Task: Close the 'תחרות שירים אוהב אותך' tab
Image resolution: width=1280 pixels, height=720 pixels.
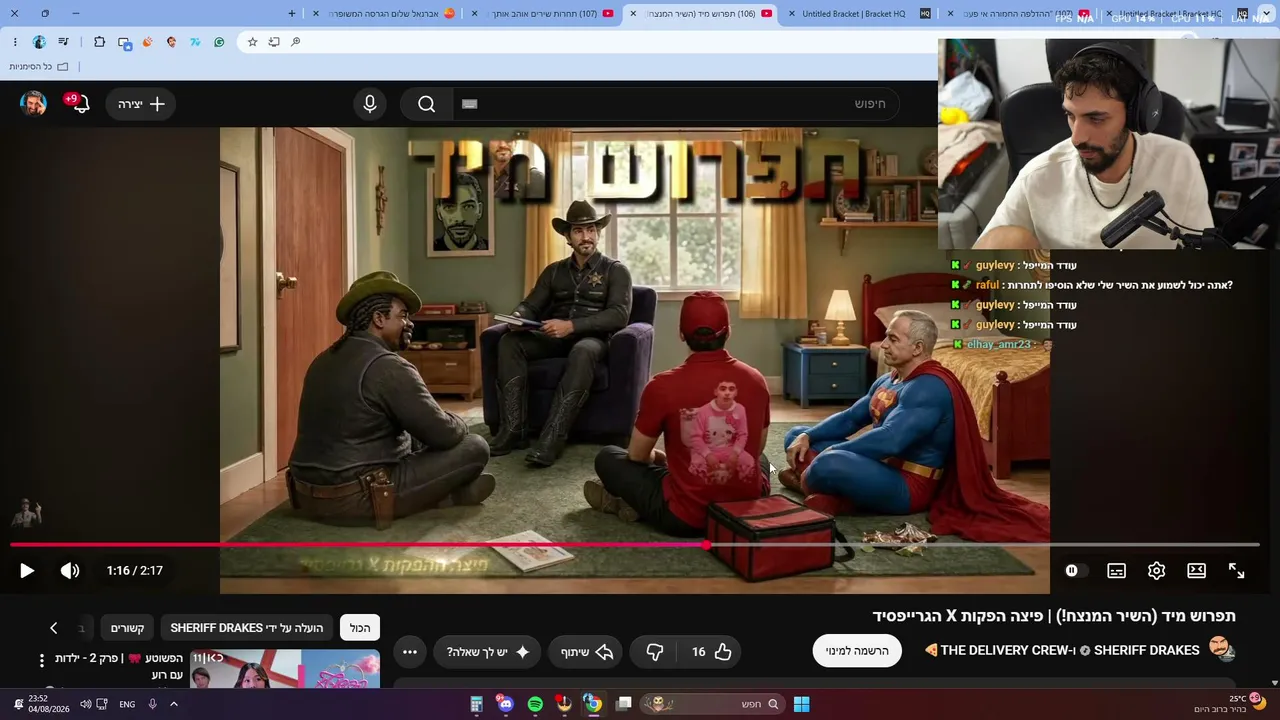Action: 474,14
